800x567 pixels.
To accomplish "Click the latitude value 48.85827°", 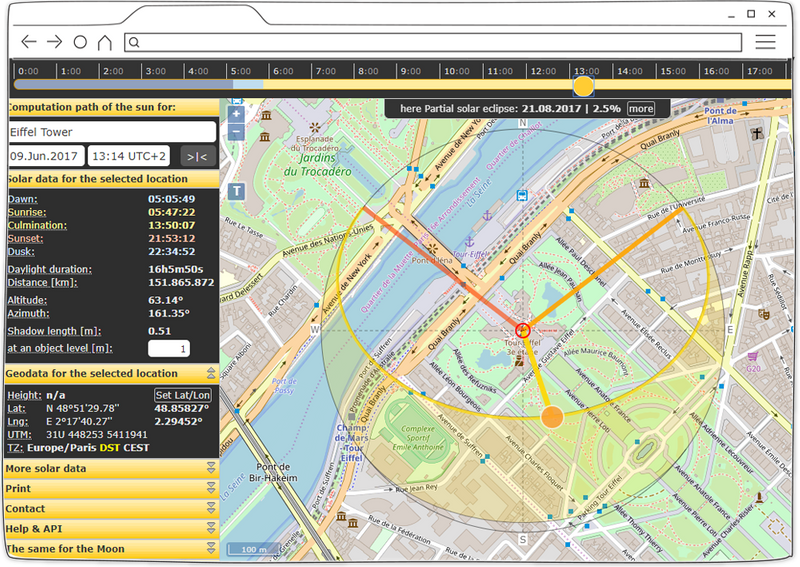I will (182, 409).
